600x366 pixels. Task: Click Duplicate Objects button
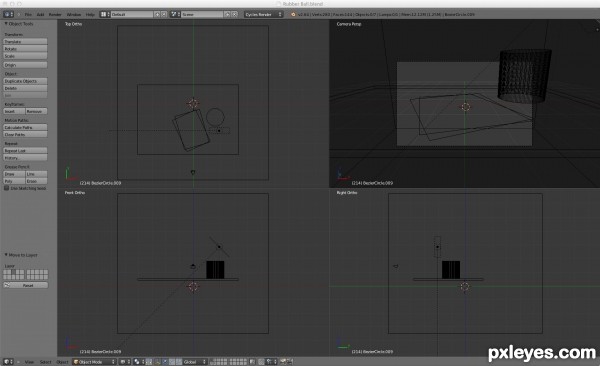tap(25, 81)
